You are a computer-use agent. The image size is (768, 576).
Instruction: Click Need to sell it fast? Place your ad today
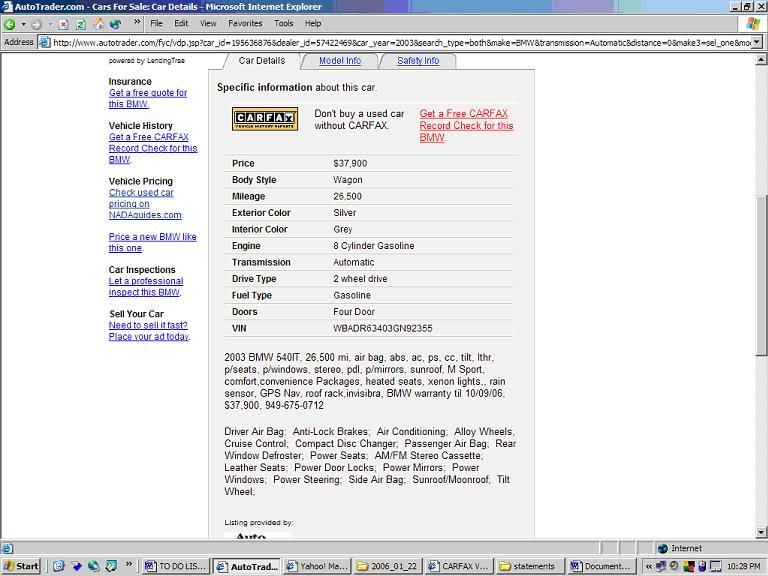[149, 331]
